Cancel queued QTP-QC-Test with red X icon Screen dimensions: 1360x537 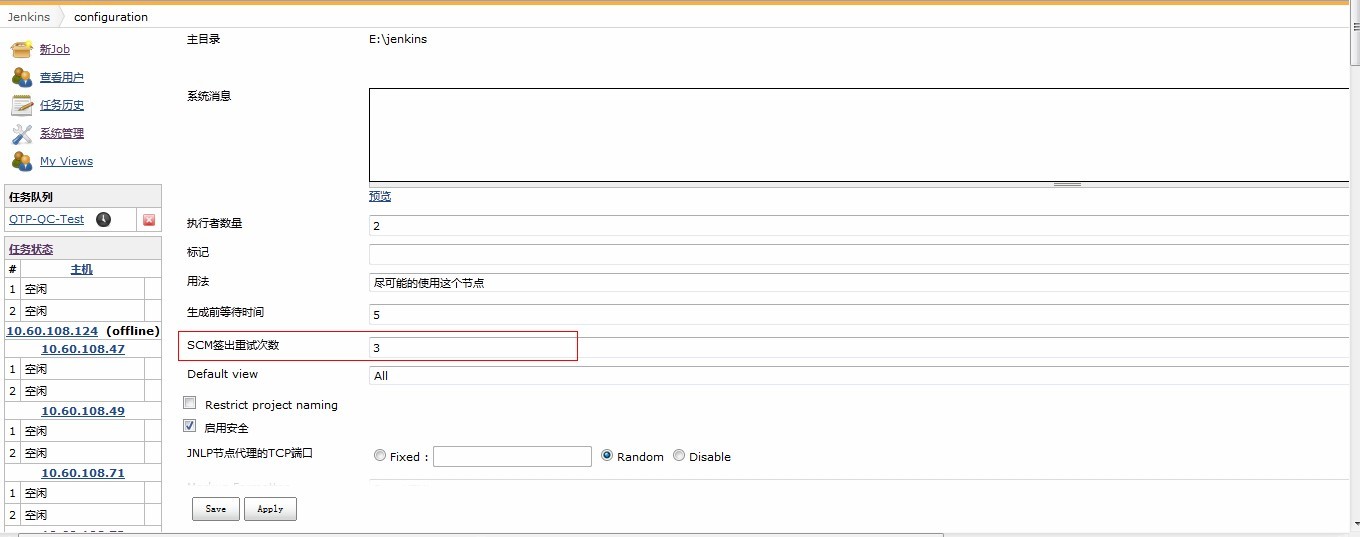coord(149,220)
